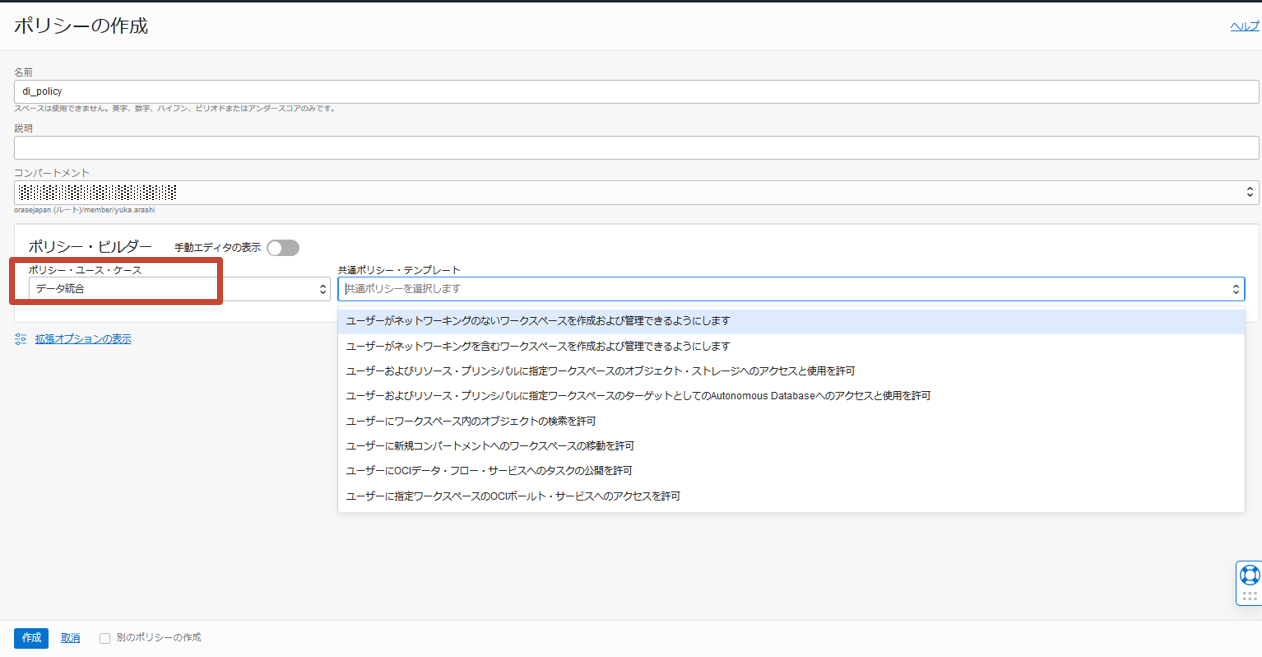1262x657 pixels.
Task: Choose the オブジェクト・ストレージ access policy option
Action: pyautogui.click(x=600, y=371)
